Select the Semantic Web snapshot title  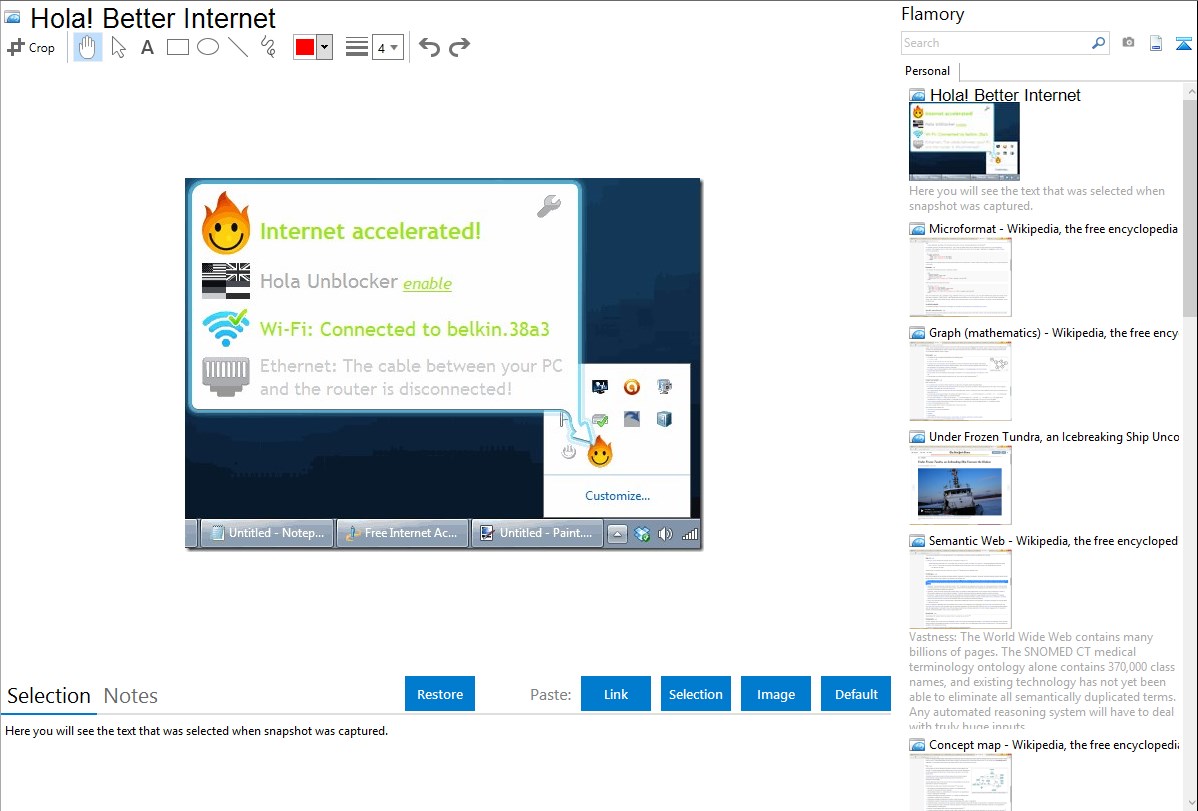(x=1053, y=540)
